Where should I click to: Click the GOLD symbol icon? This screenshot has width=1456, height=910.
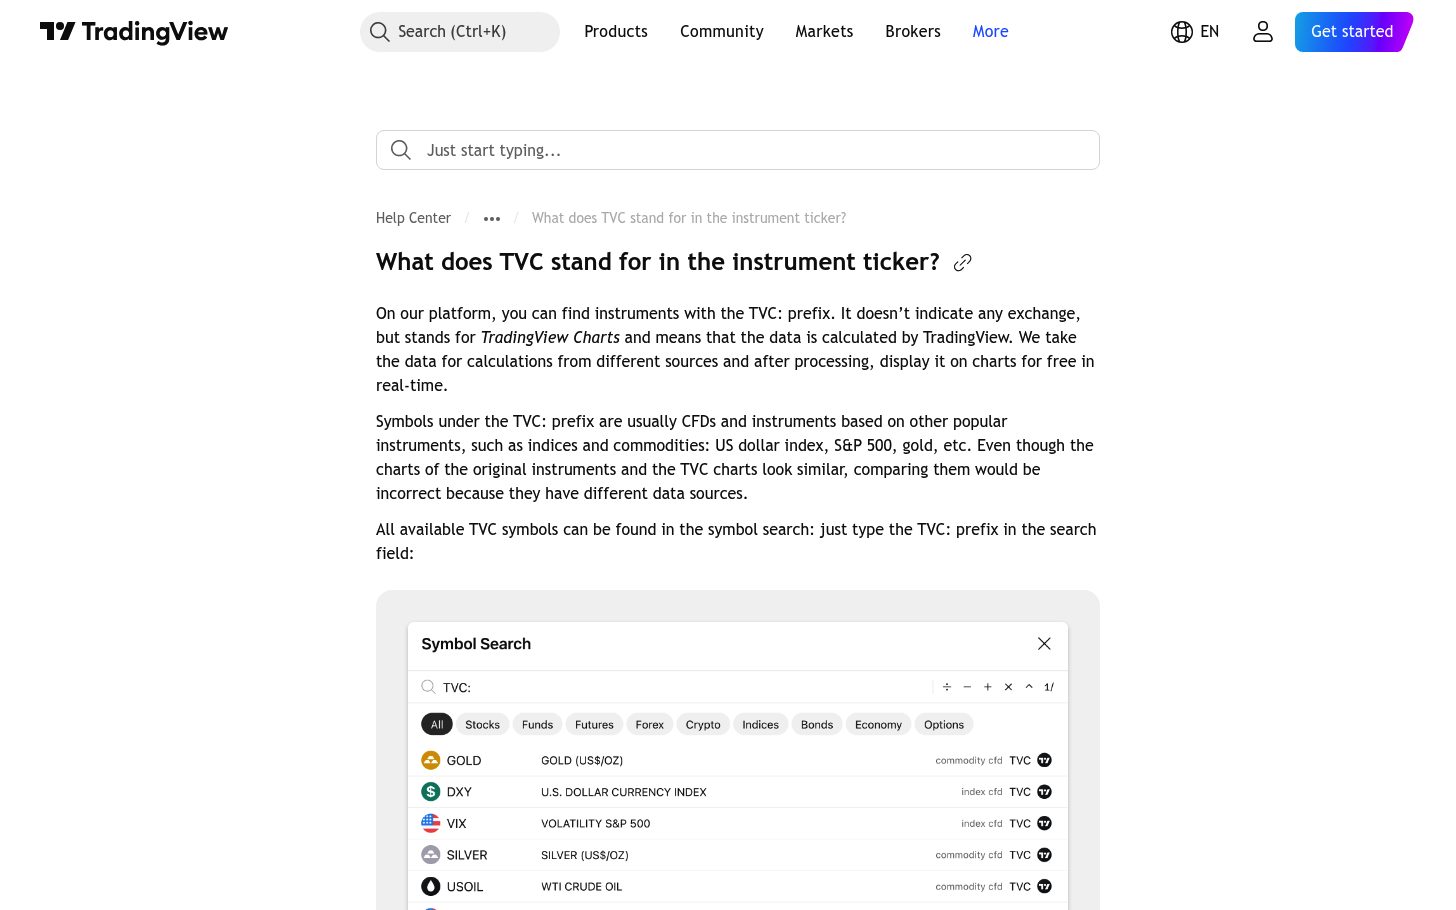(x=431, y=761)
